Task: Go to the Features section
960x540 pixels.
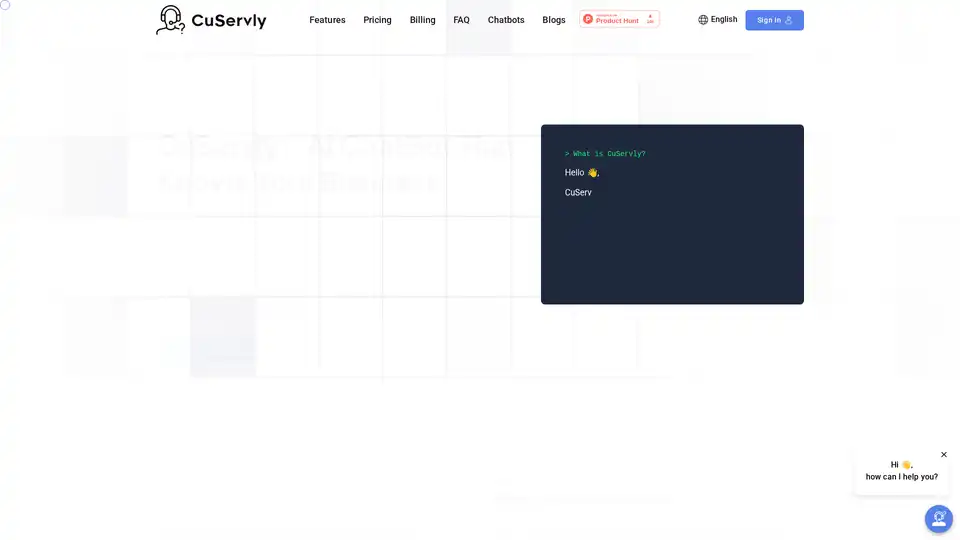Action: (x=327, y=20)
